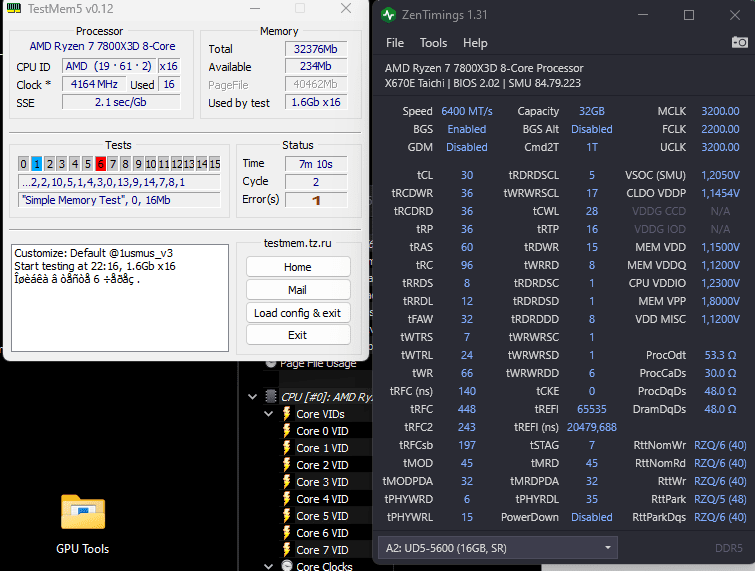Click the AMD Ryzen 7 7800X3D 8-Core label in TestMem5
This screenshot has width=755, height=571.
[102, 46]
